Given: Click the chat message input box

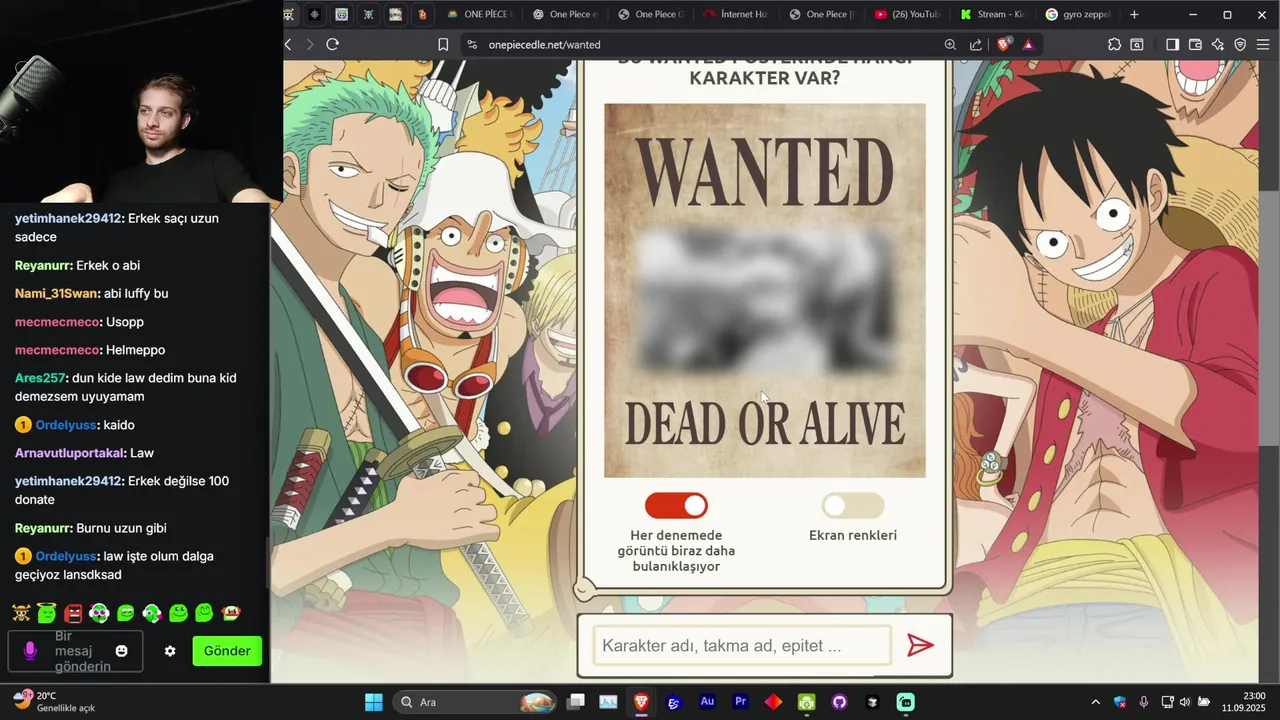Looking at the screenshot, I should [76, 651].
